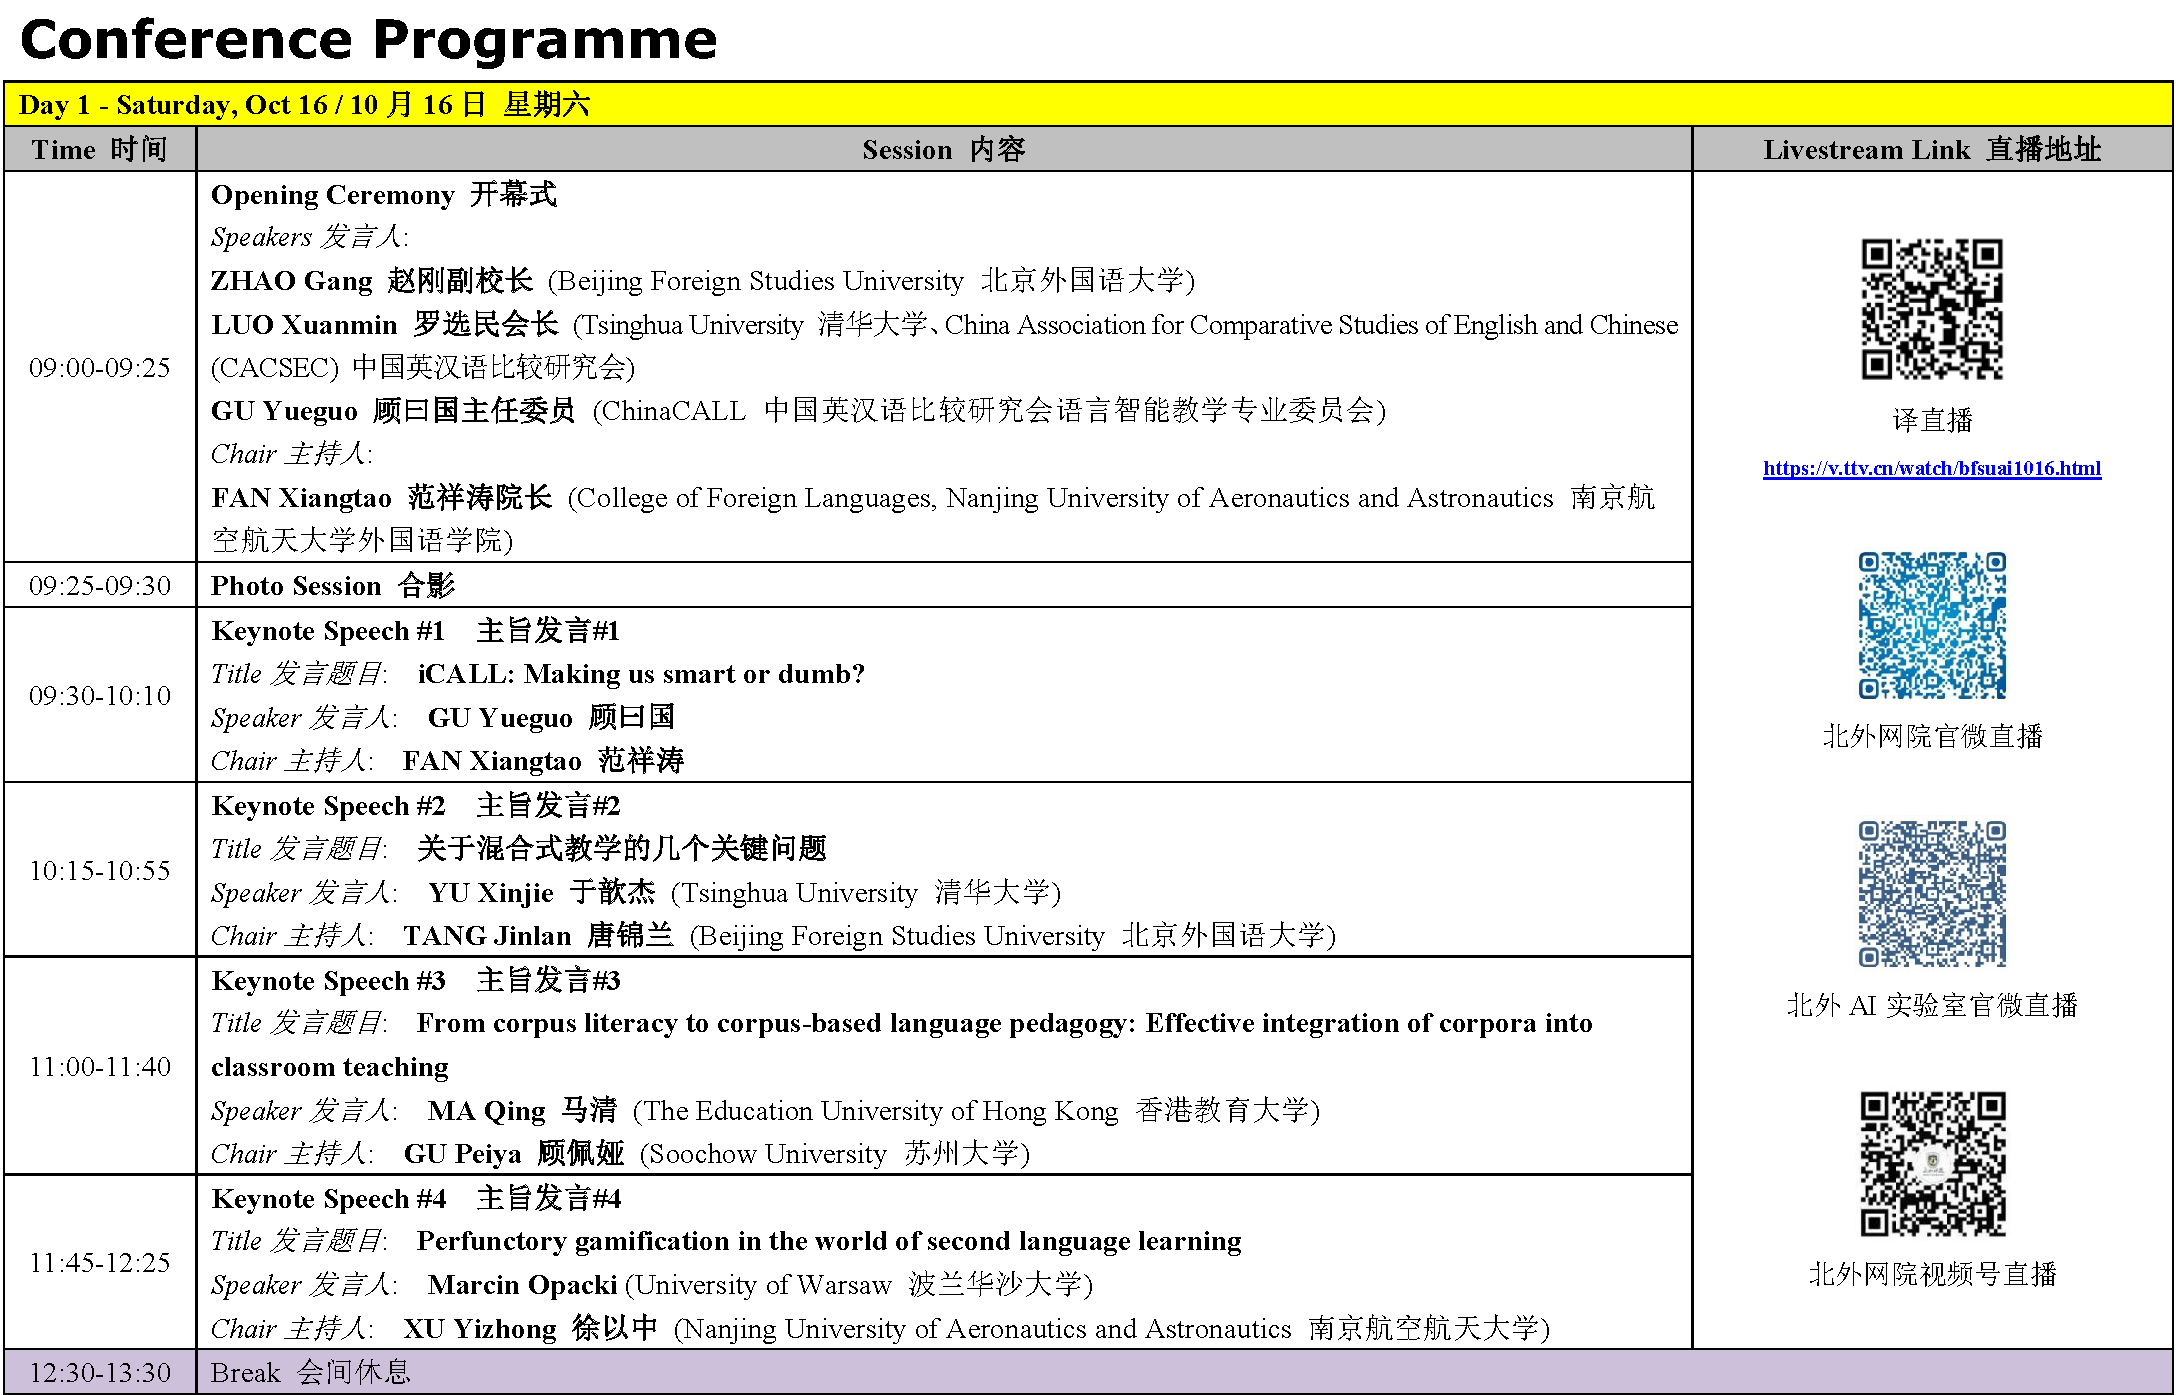Click the Keynote Speech #2 heading

tap(415, 805)
